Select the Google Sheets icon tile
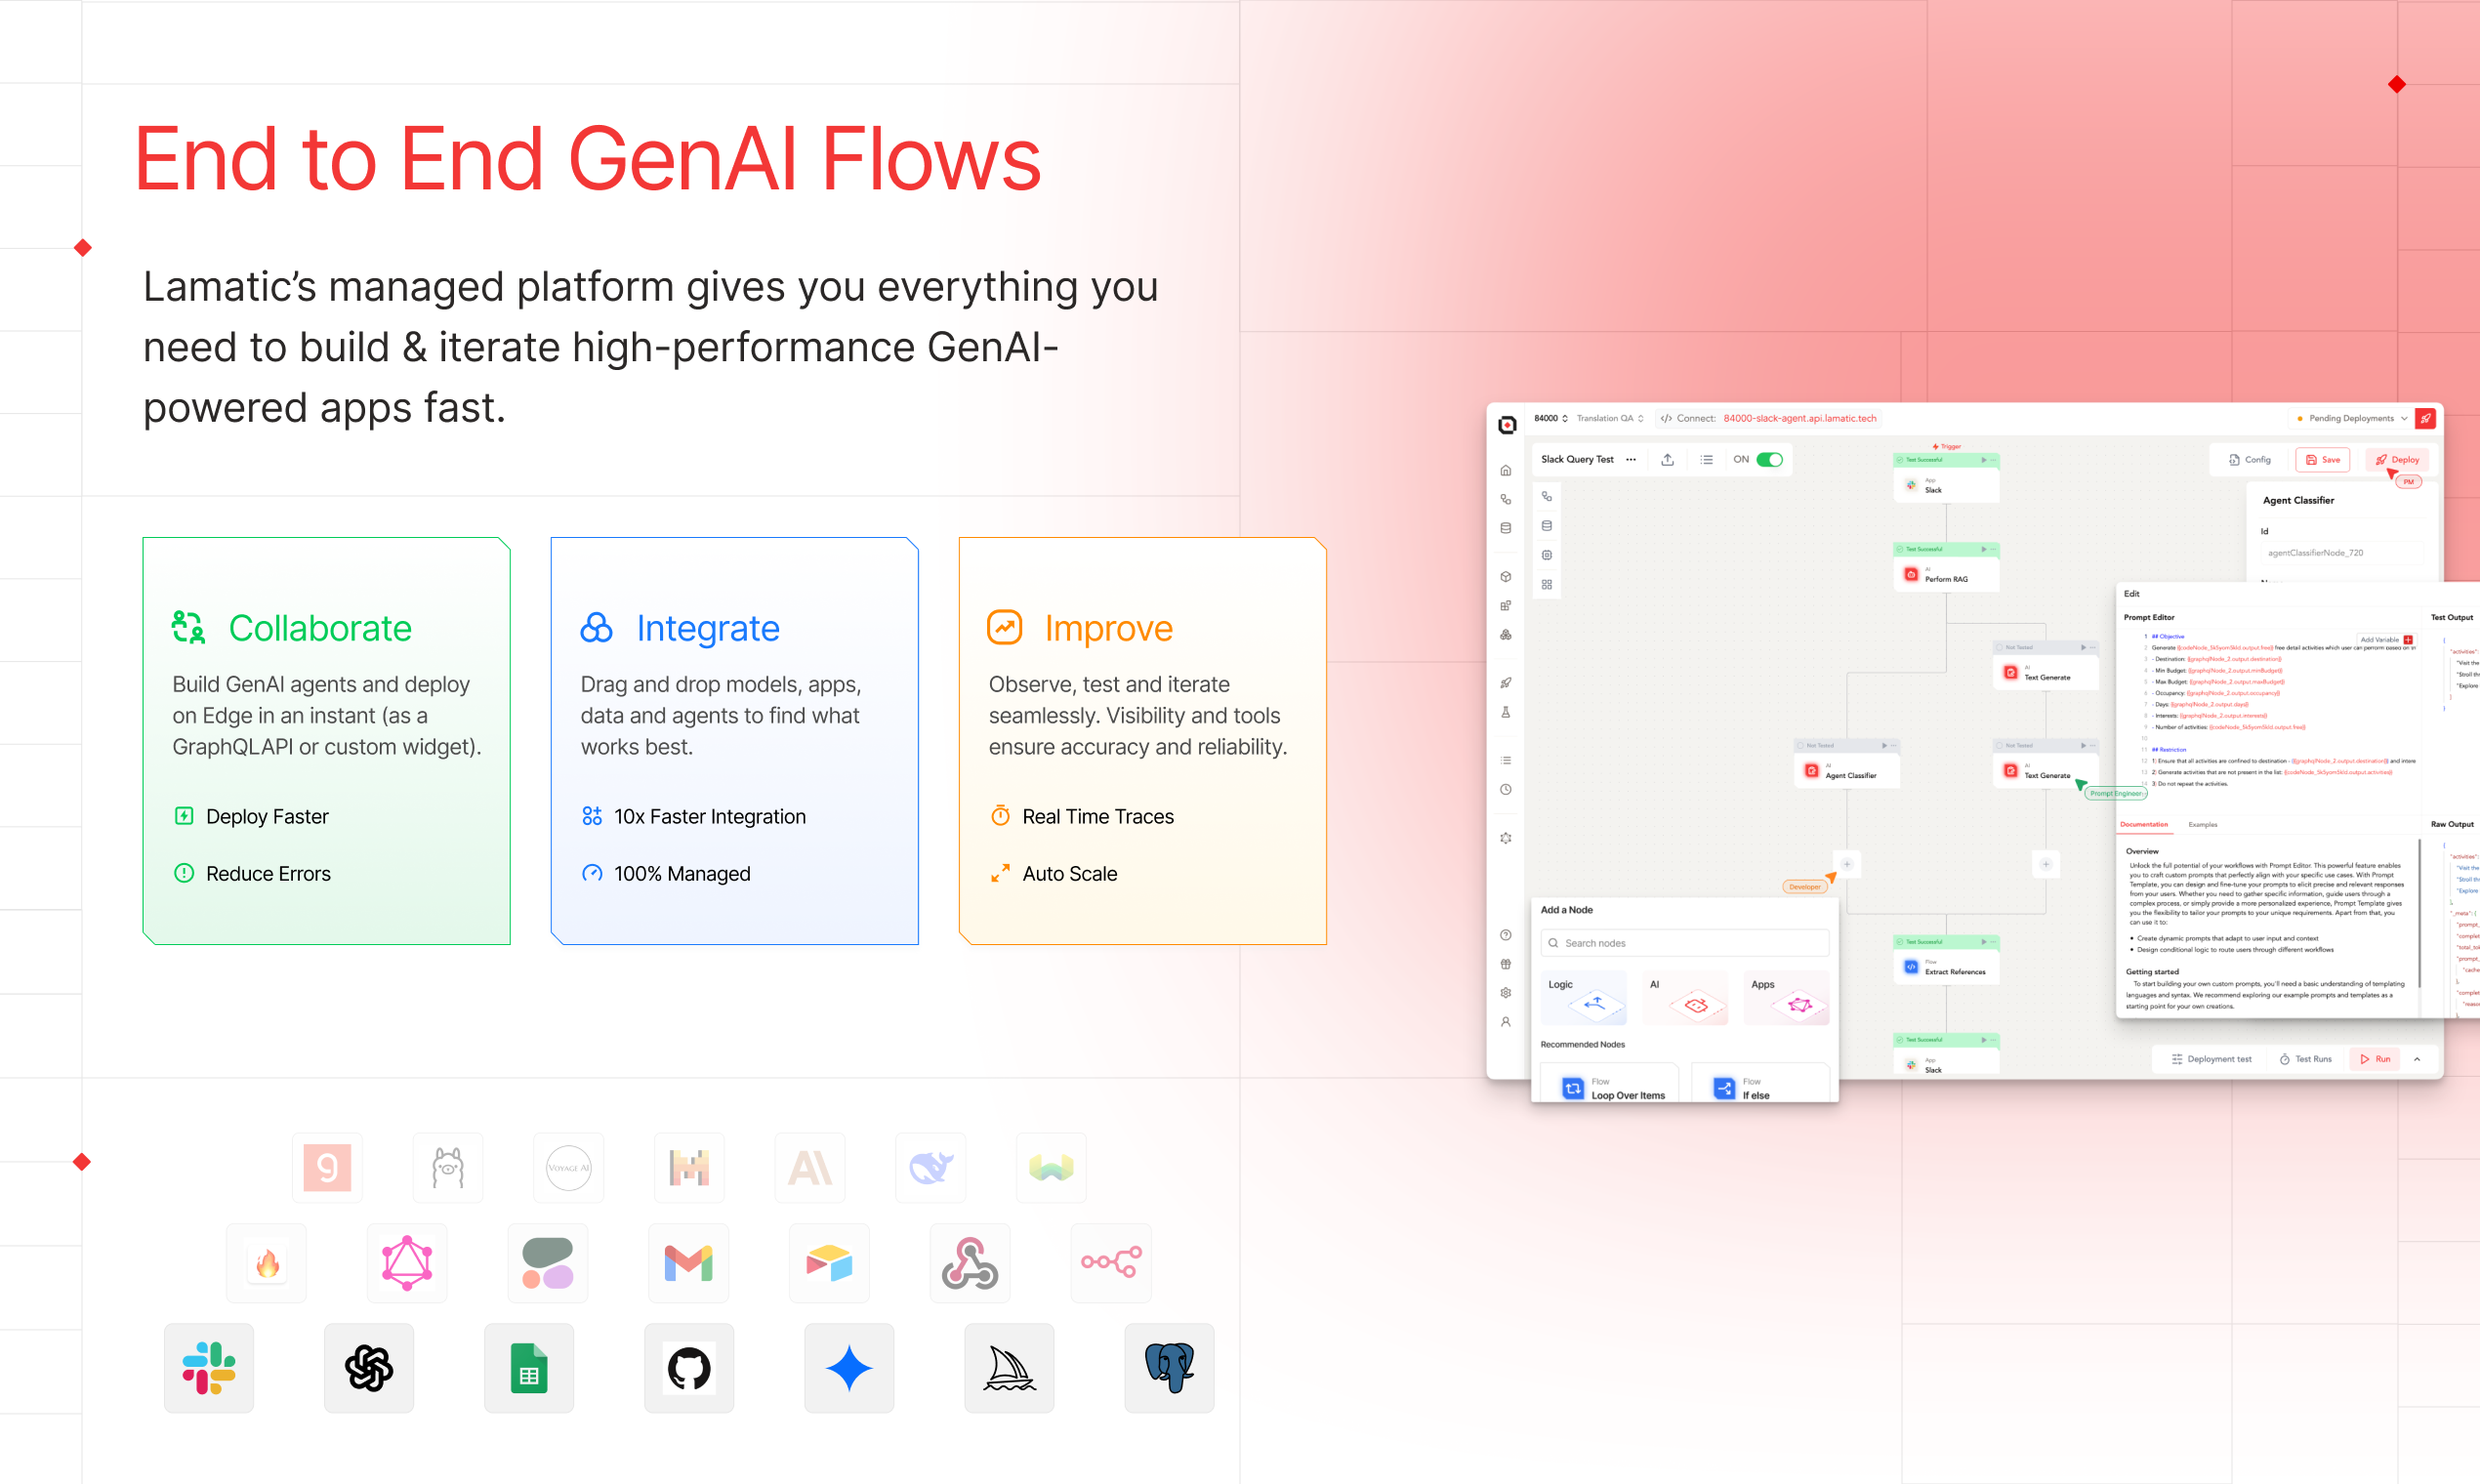 [529, 1367]
